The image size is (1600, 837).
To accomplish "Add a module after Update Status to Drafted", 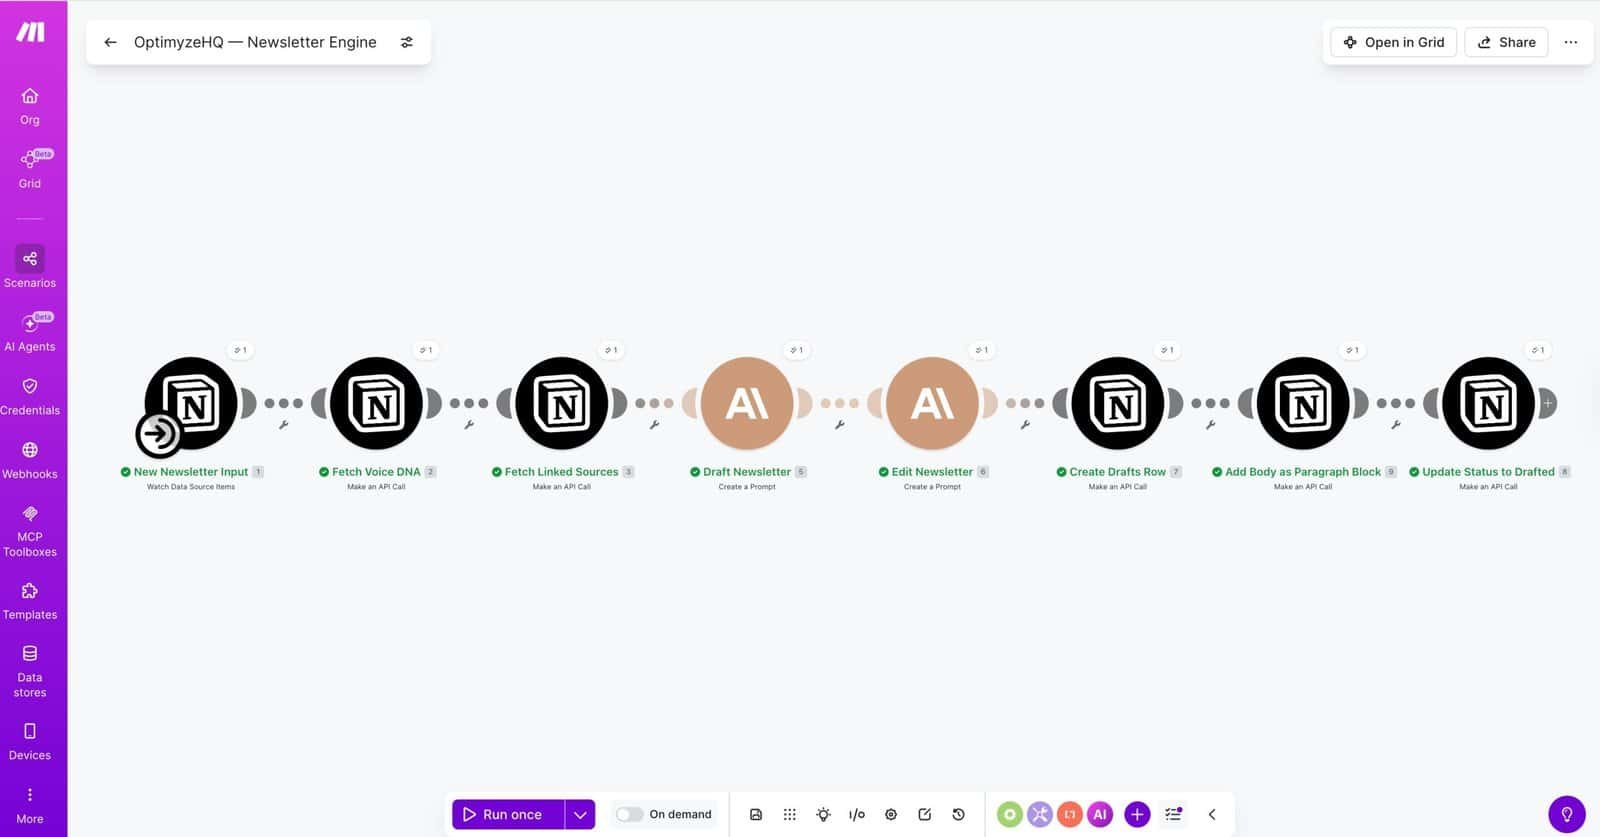I will tap(1547, 403).
